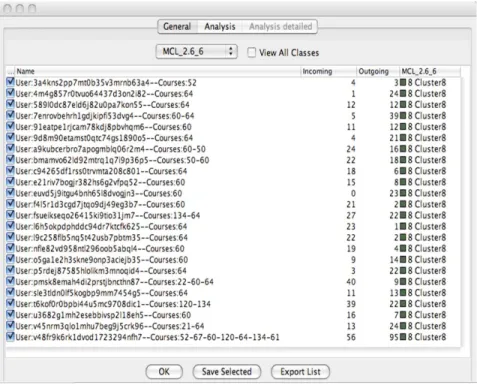Viewport: 477px width, 385px height.
Task: Click Incoming value 0 in euvd5j9itgu row
Action: [353, 193]
